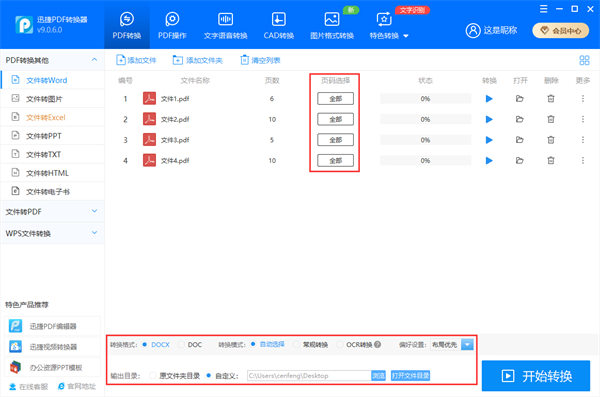Select 常规转换 conversion mode
Viewport: 600px width, 397px height.
click(311, 345)
